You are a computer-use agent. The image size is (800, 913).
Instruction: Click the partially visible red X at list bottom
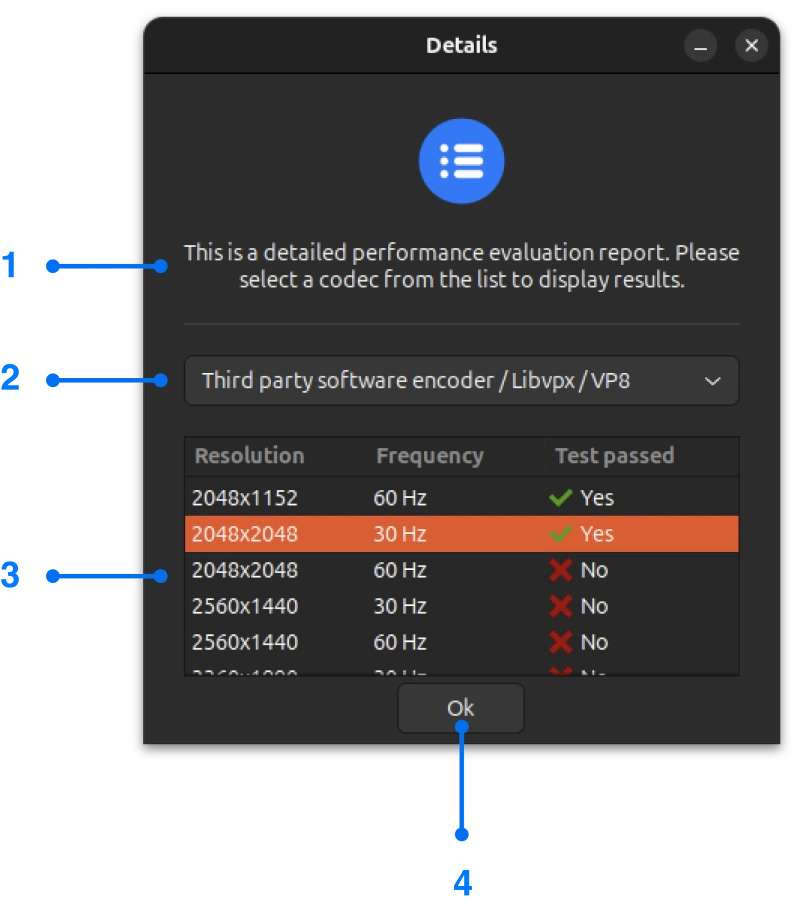(562, 672)
